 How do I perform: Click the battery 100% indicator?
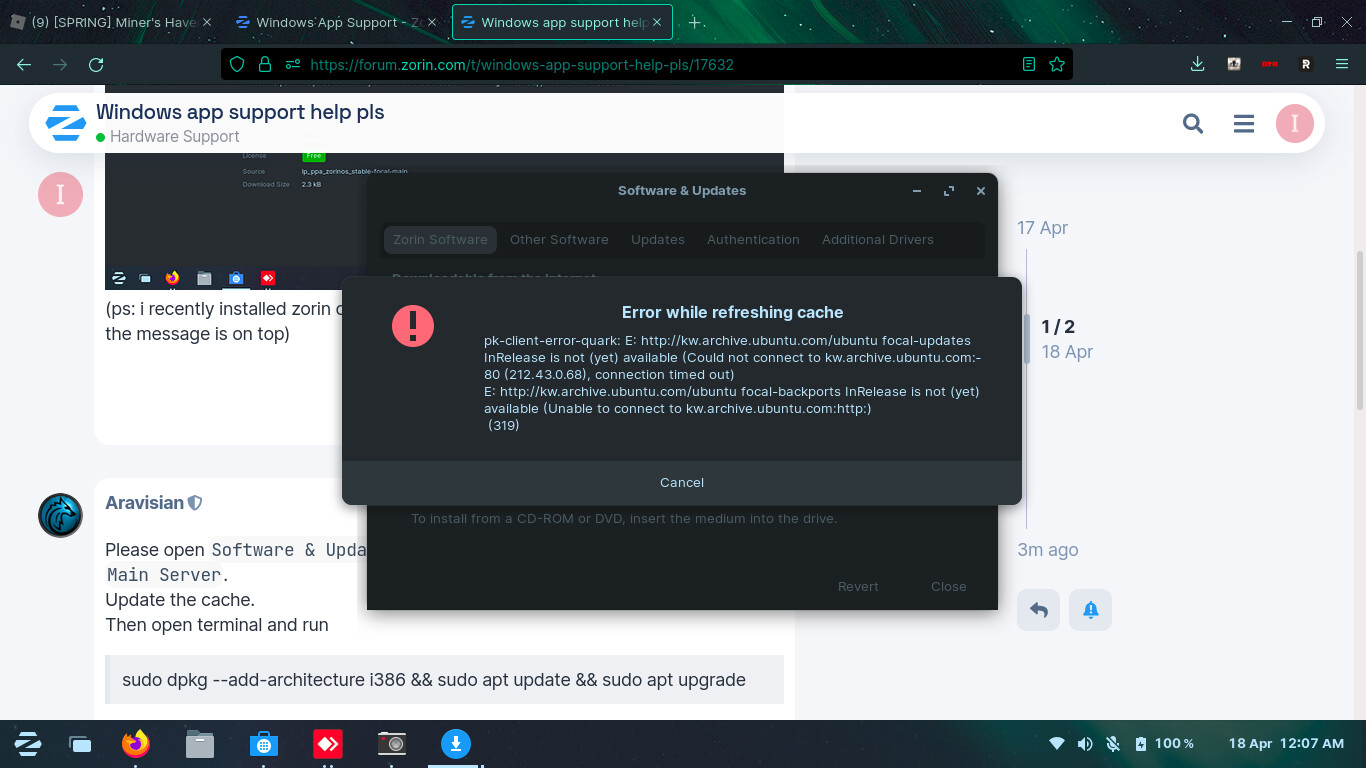[1165, 744]
